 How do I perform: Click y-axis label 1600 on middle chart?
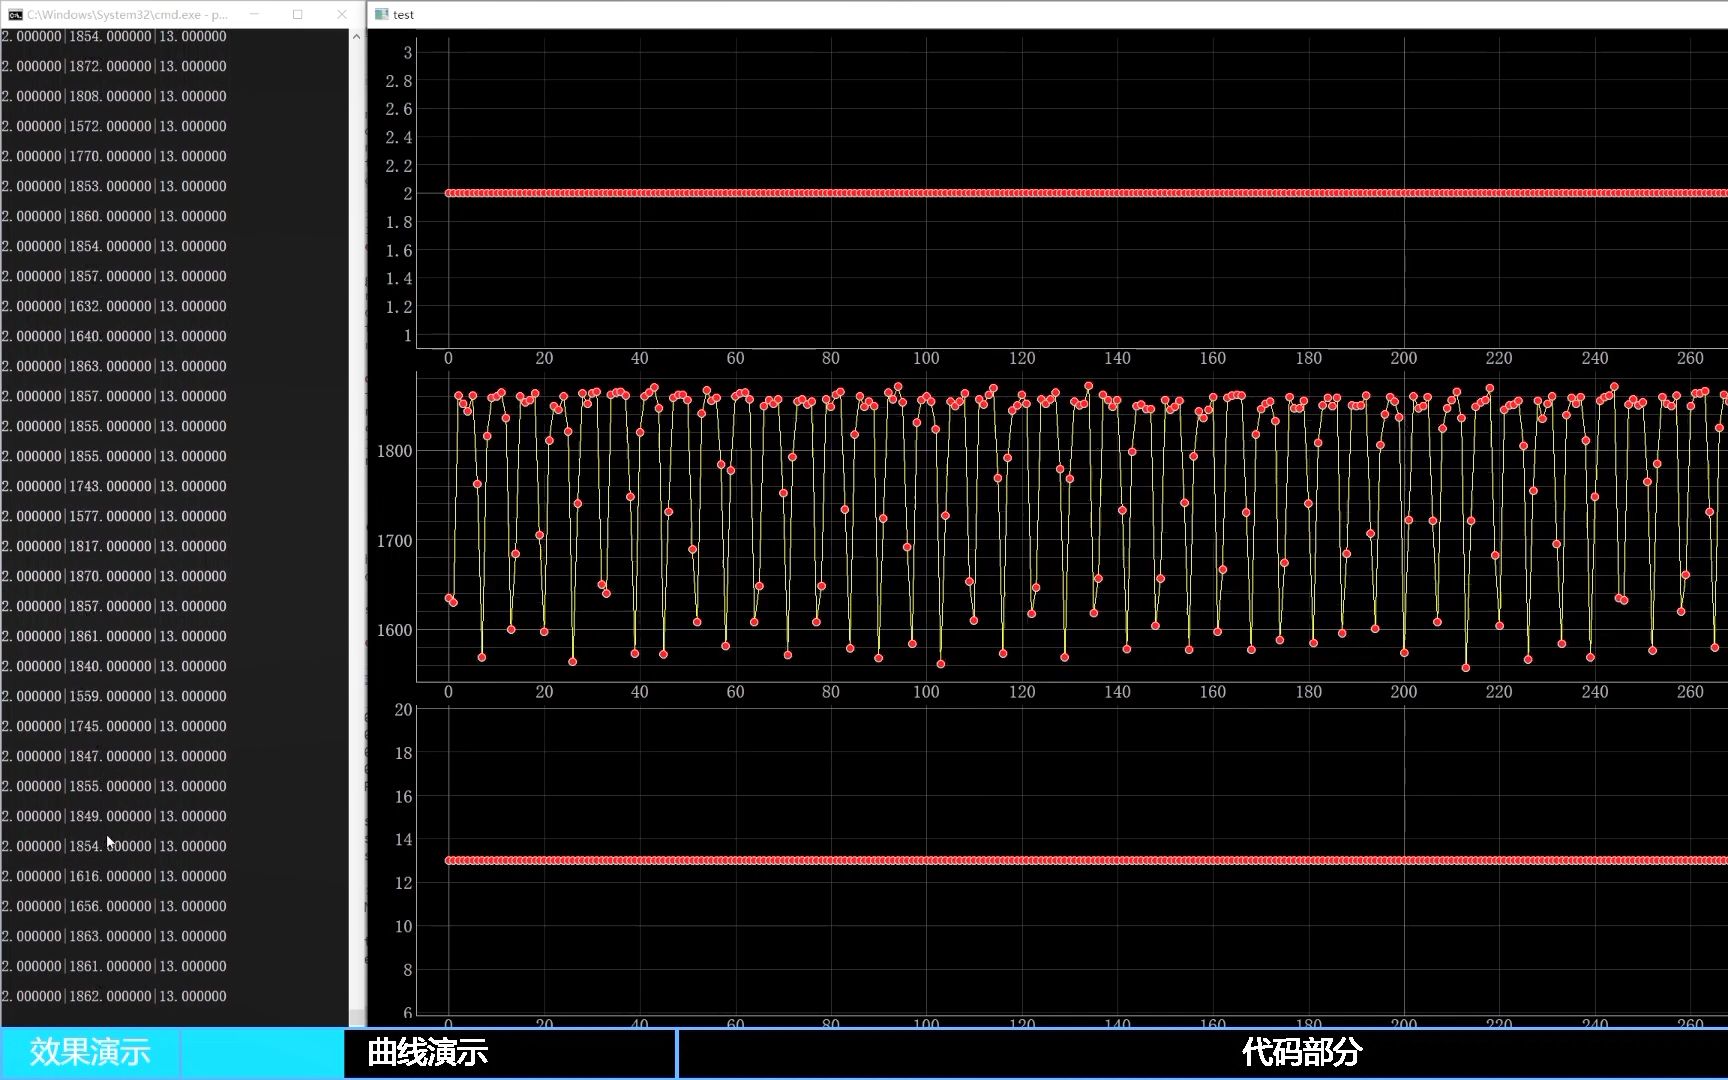[394, 630]
